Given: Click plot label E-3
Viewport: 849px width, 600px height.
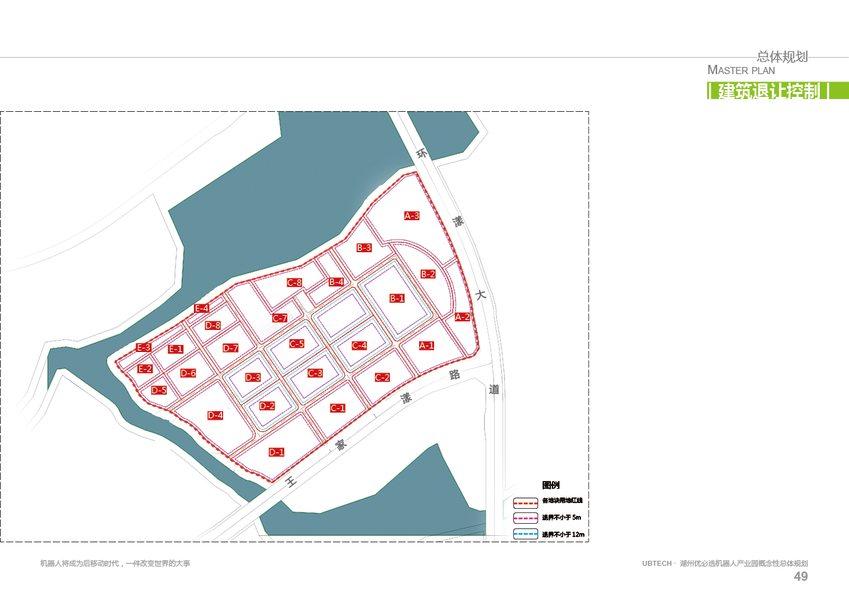Looking at the screenshot, I should click(143, 347).
